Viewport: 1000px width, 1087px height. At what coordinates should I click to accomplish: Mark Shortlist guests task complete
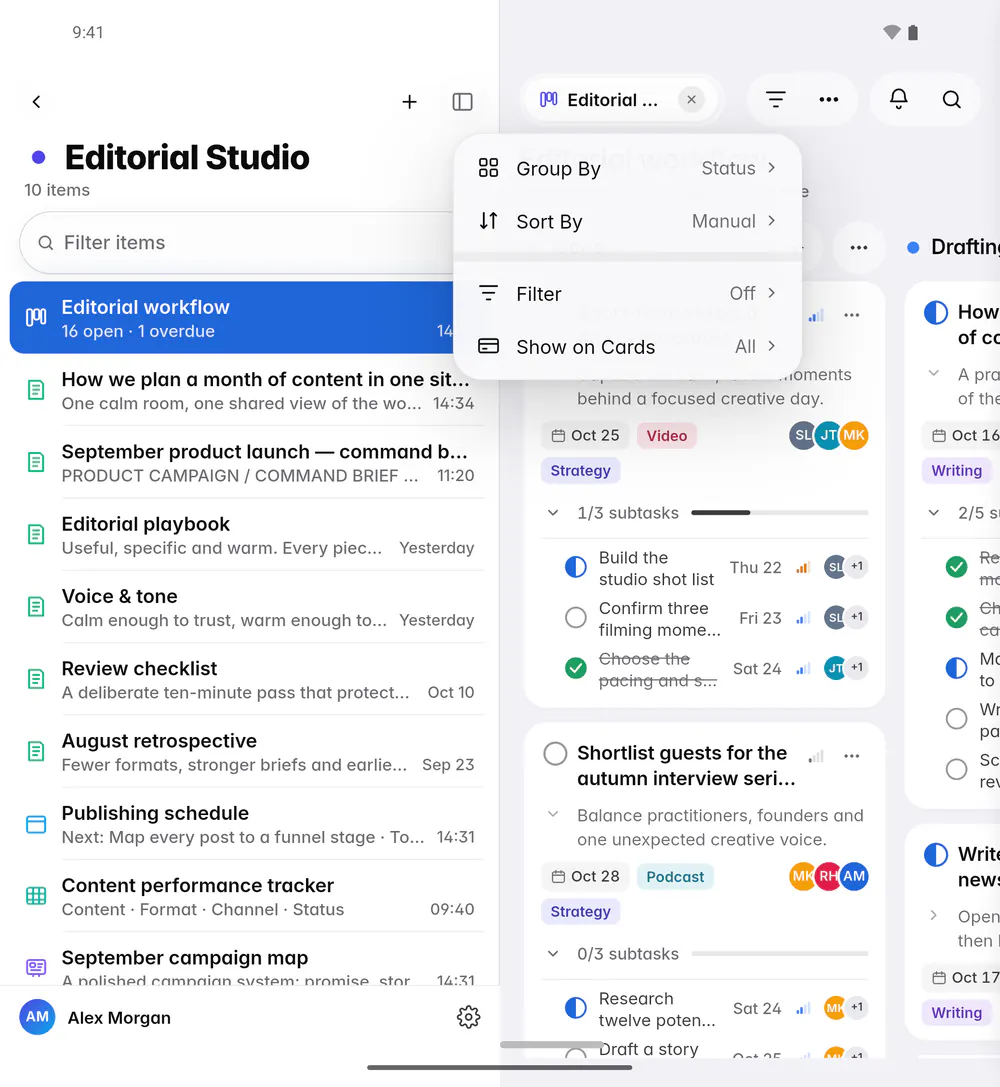point(555,754)
